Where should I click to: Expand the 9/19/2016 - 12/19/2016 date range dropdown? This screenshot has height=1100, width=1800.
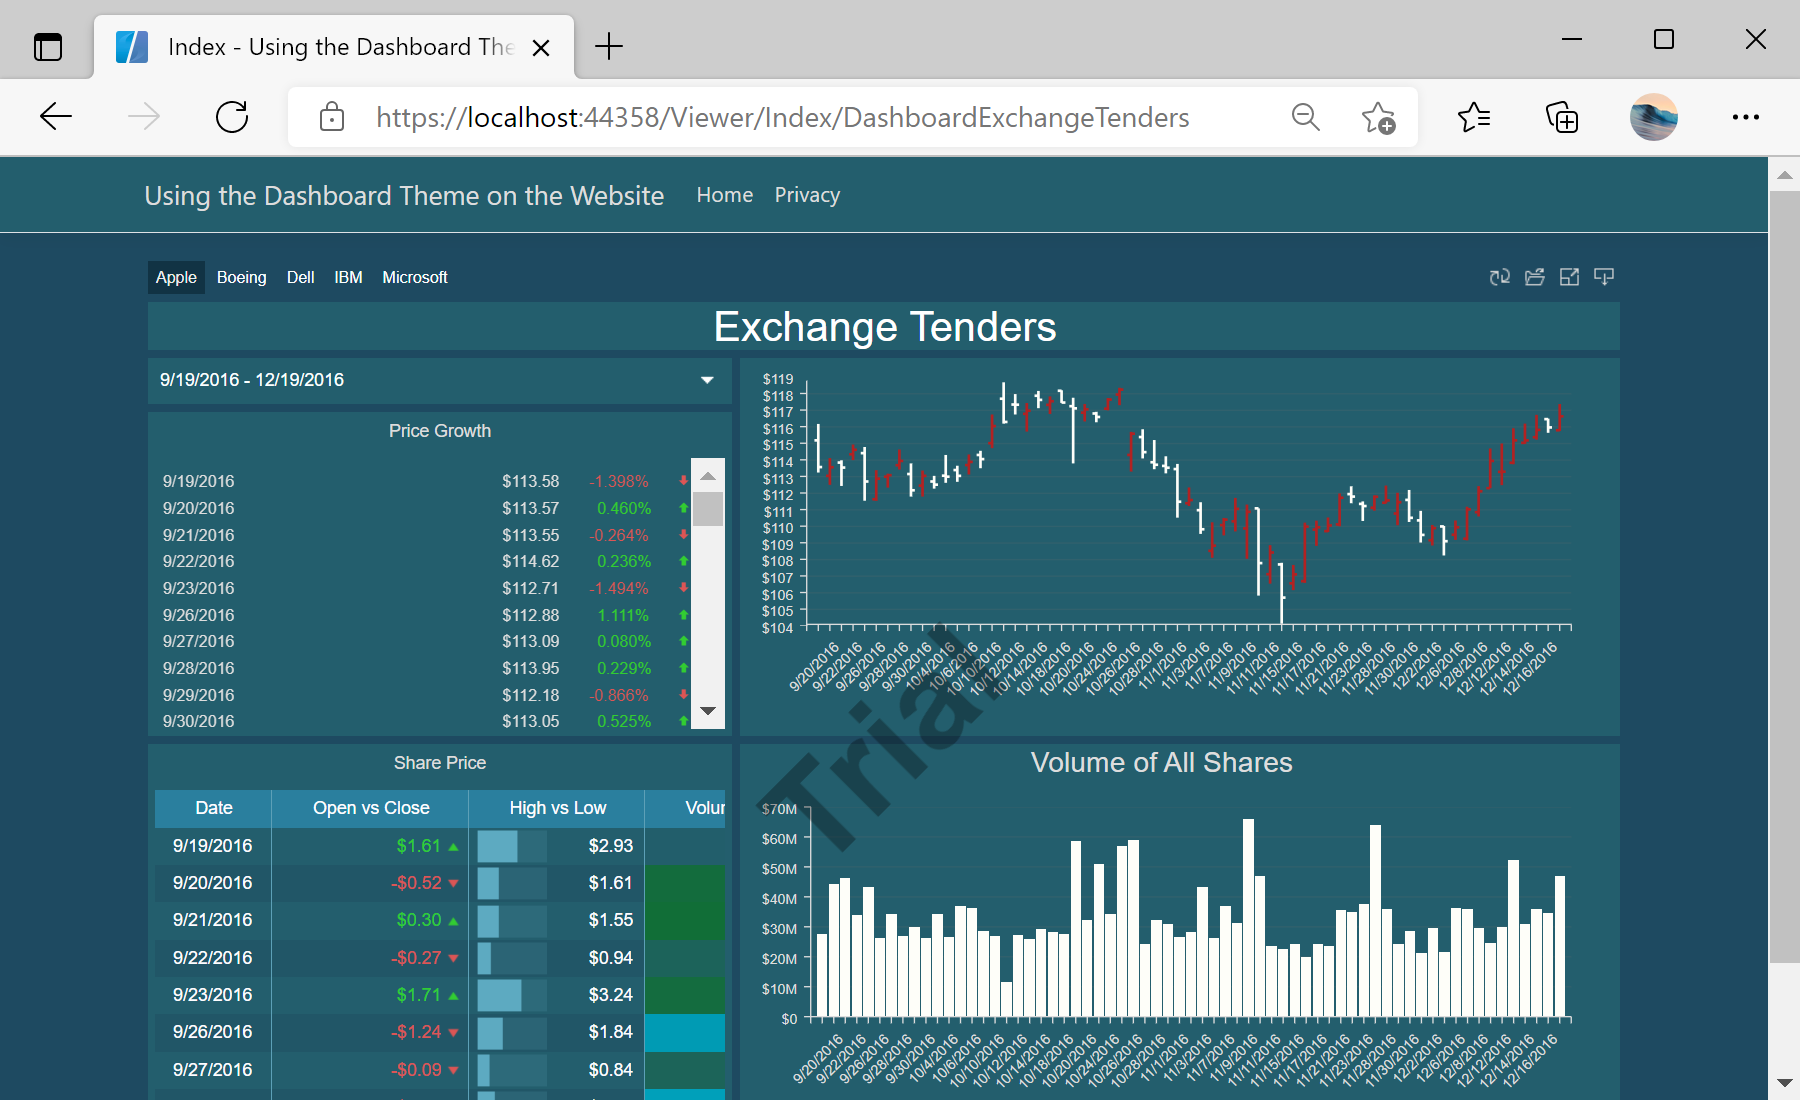point(707,380)
